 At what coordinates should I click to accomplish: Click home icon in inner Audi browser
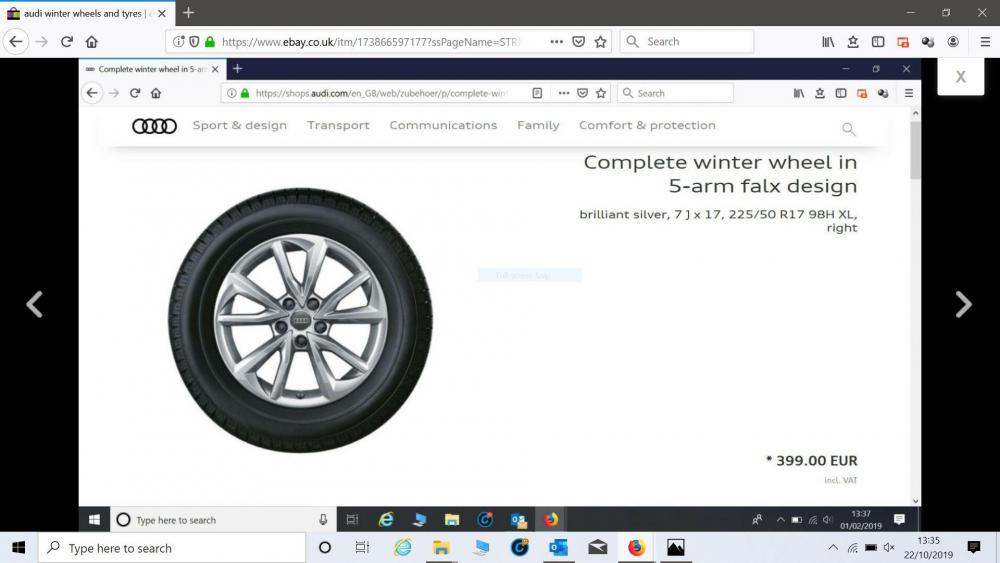[156, 93]
